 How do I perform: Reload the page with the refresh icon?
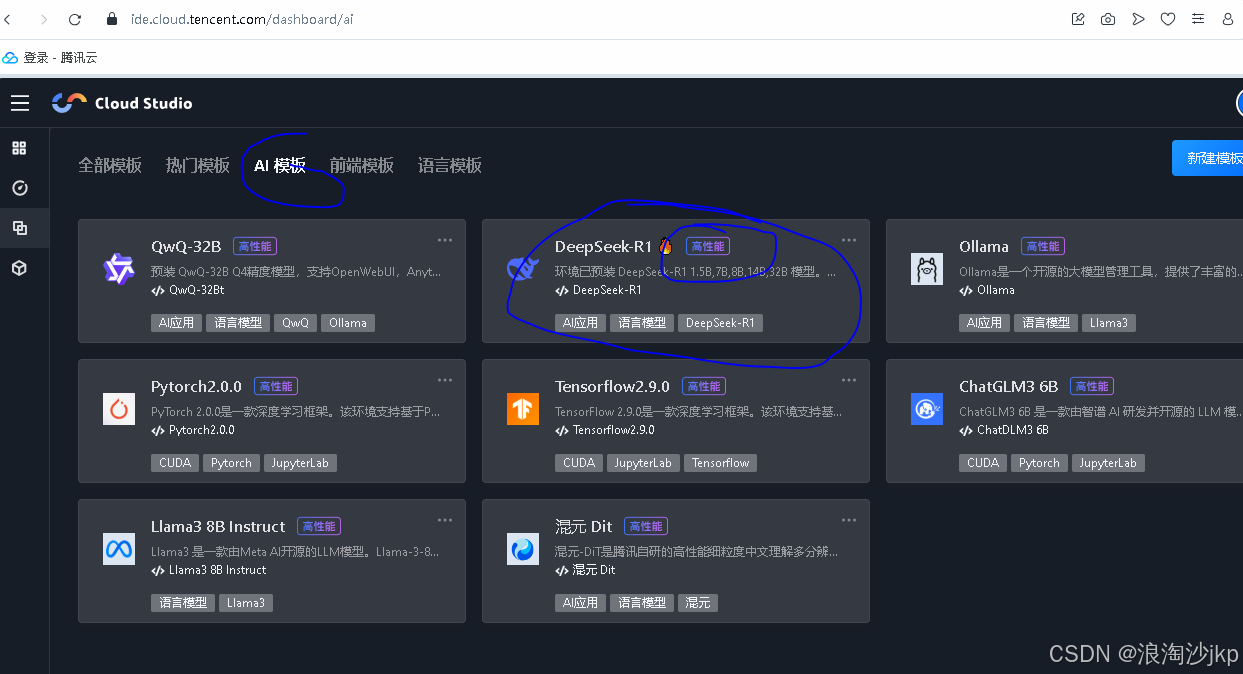[75, 19]
